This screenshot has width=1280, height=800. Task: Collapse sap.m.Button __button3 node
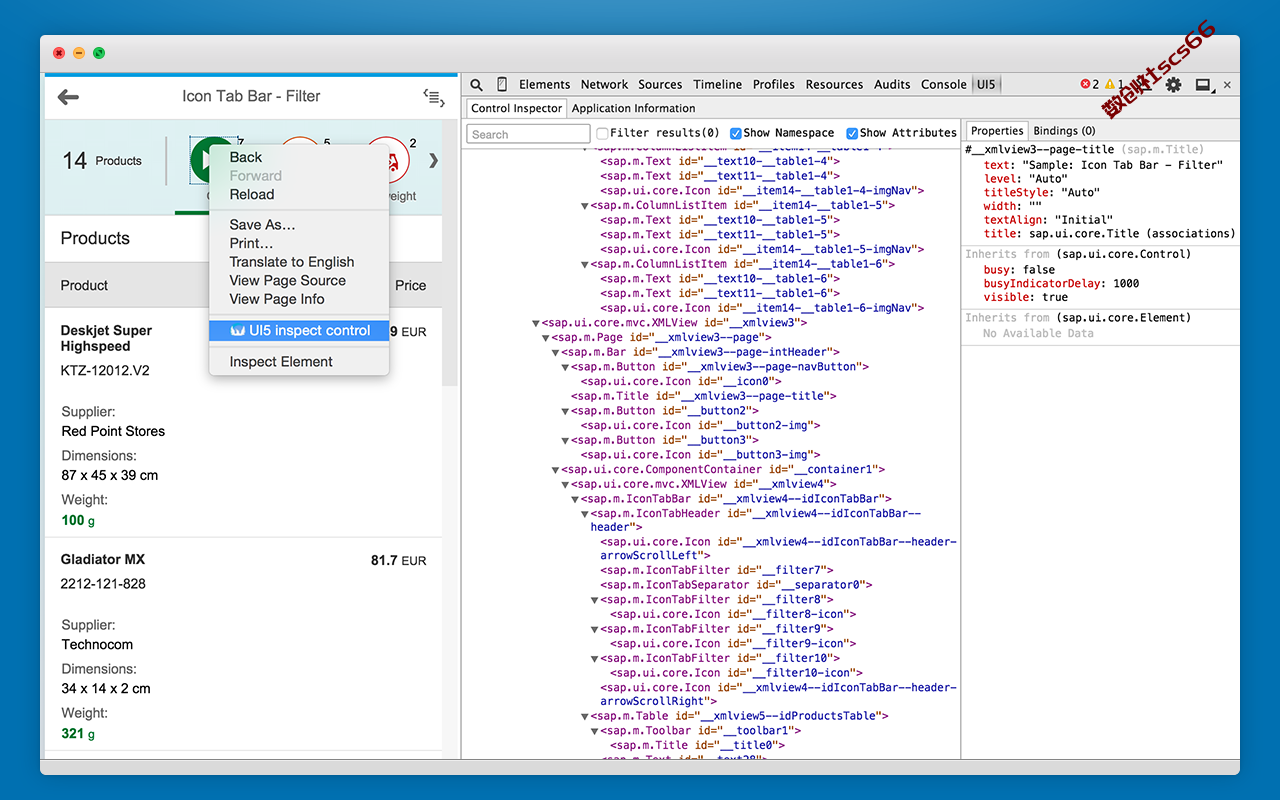click(x=566, y=440)
